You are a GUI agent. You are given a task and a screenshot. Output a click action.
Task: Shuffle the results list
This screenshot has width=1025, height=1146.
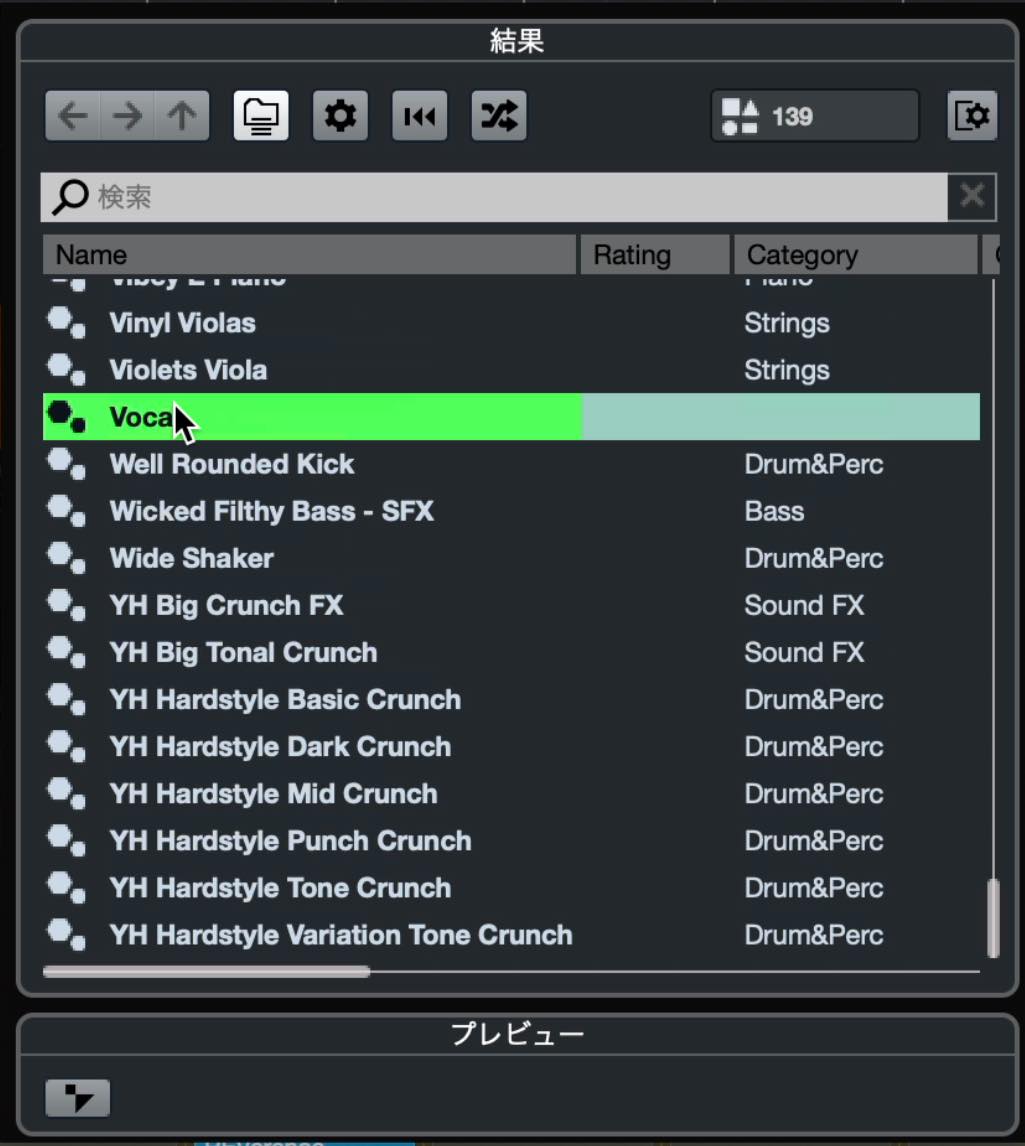[499, 115]
